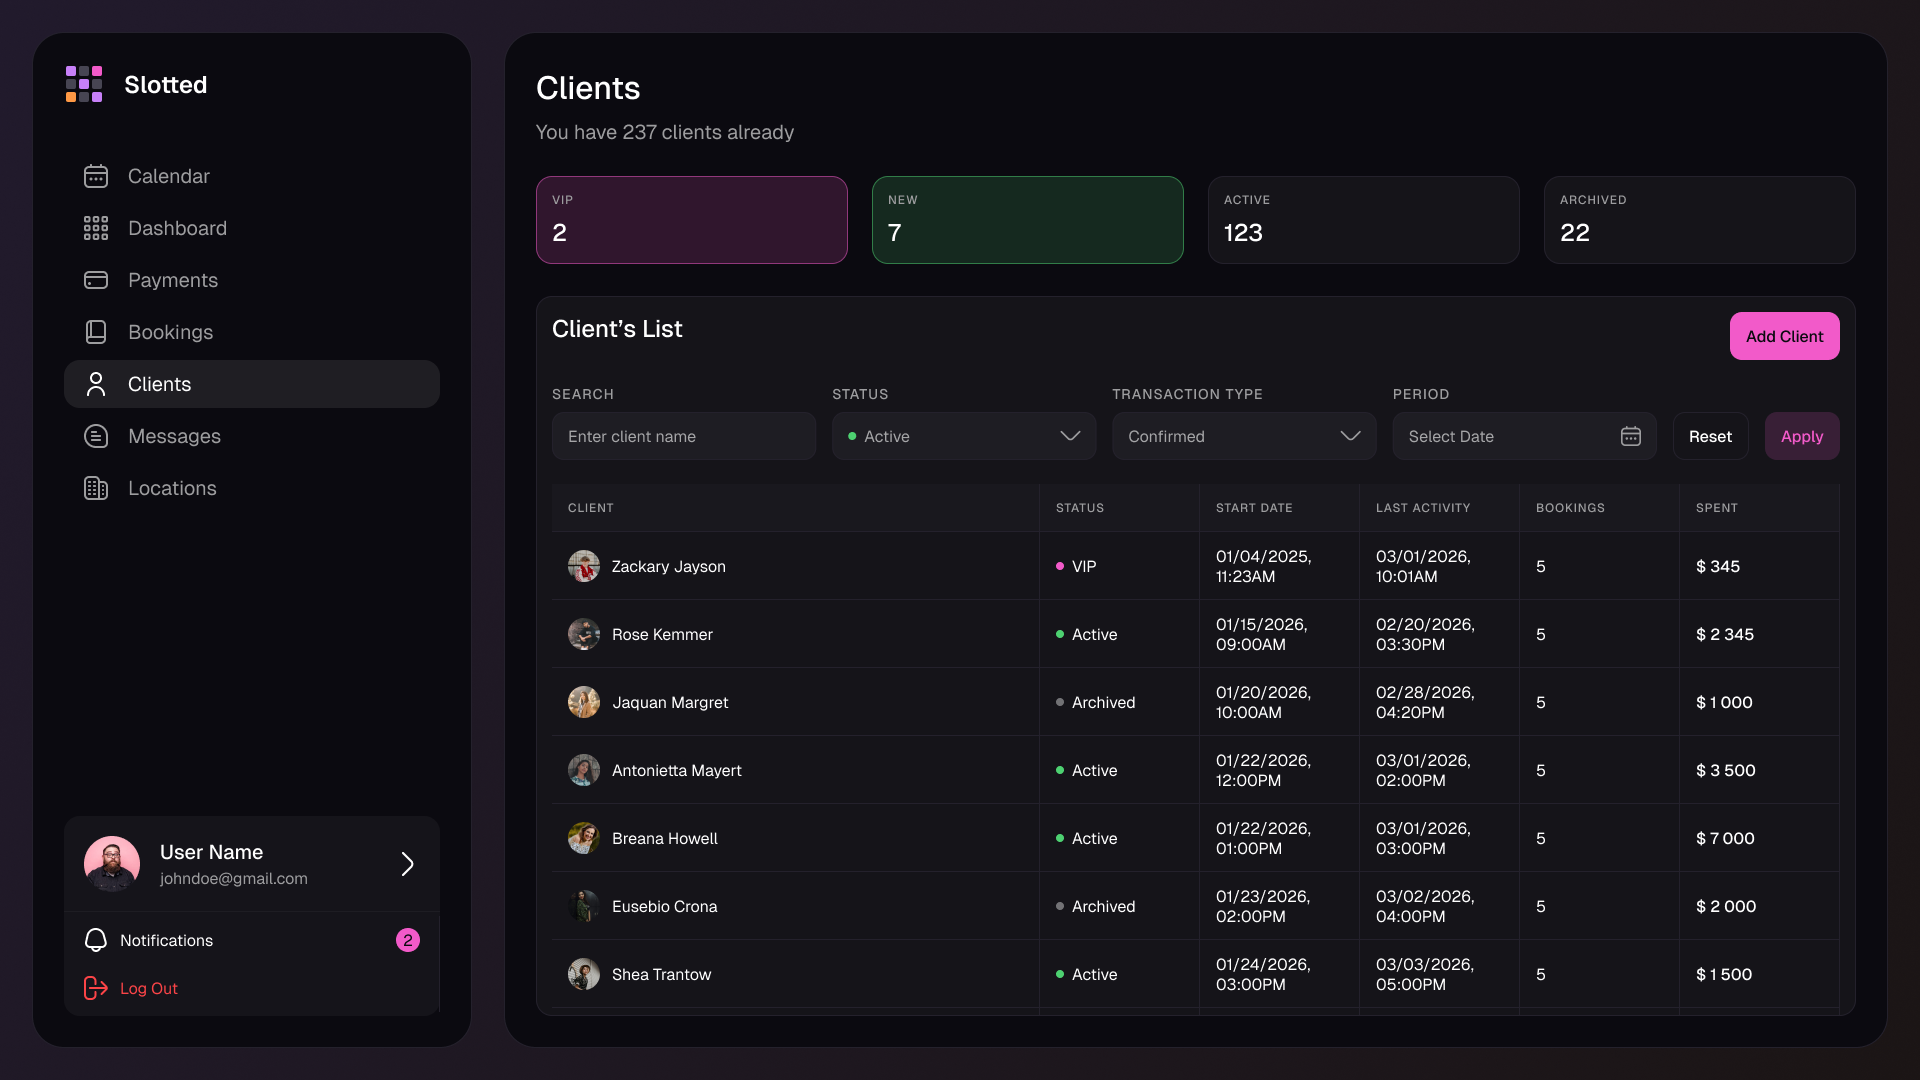Click the Clients person icon

pyautogui.click(x=96, y=384)
